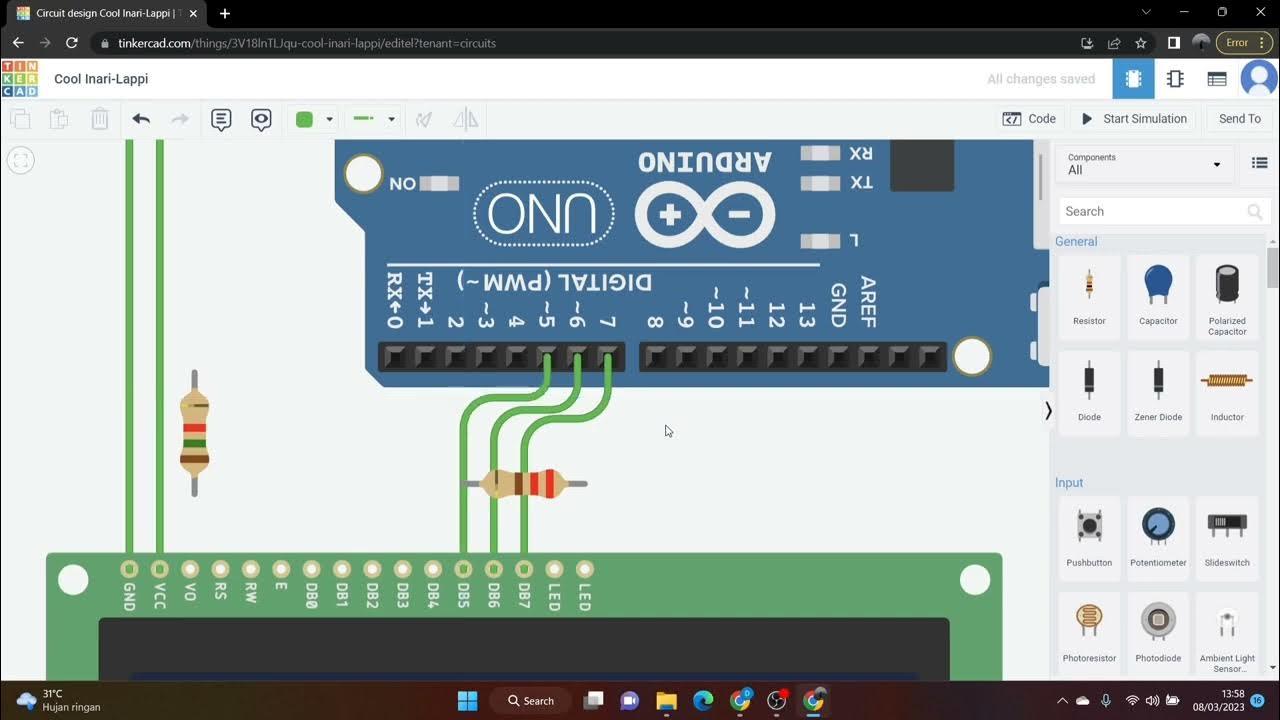The height and width of the screenshot is (720, 1280).
Task: Click the Redo arrow icon
Action: pos(180,119)
